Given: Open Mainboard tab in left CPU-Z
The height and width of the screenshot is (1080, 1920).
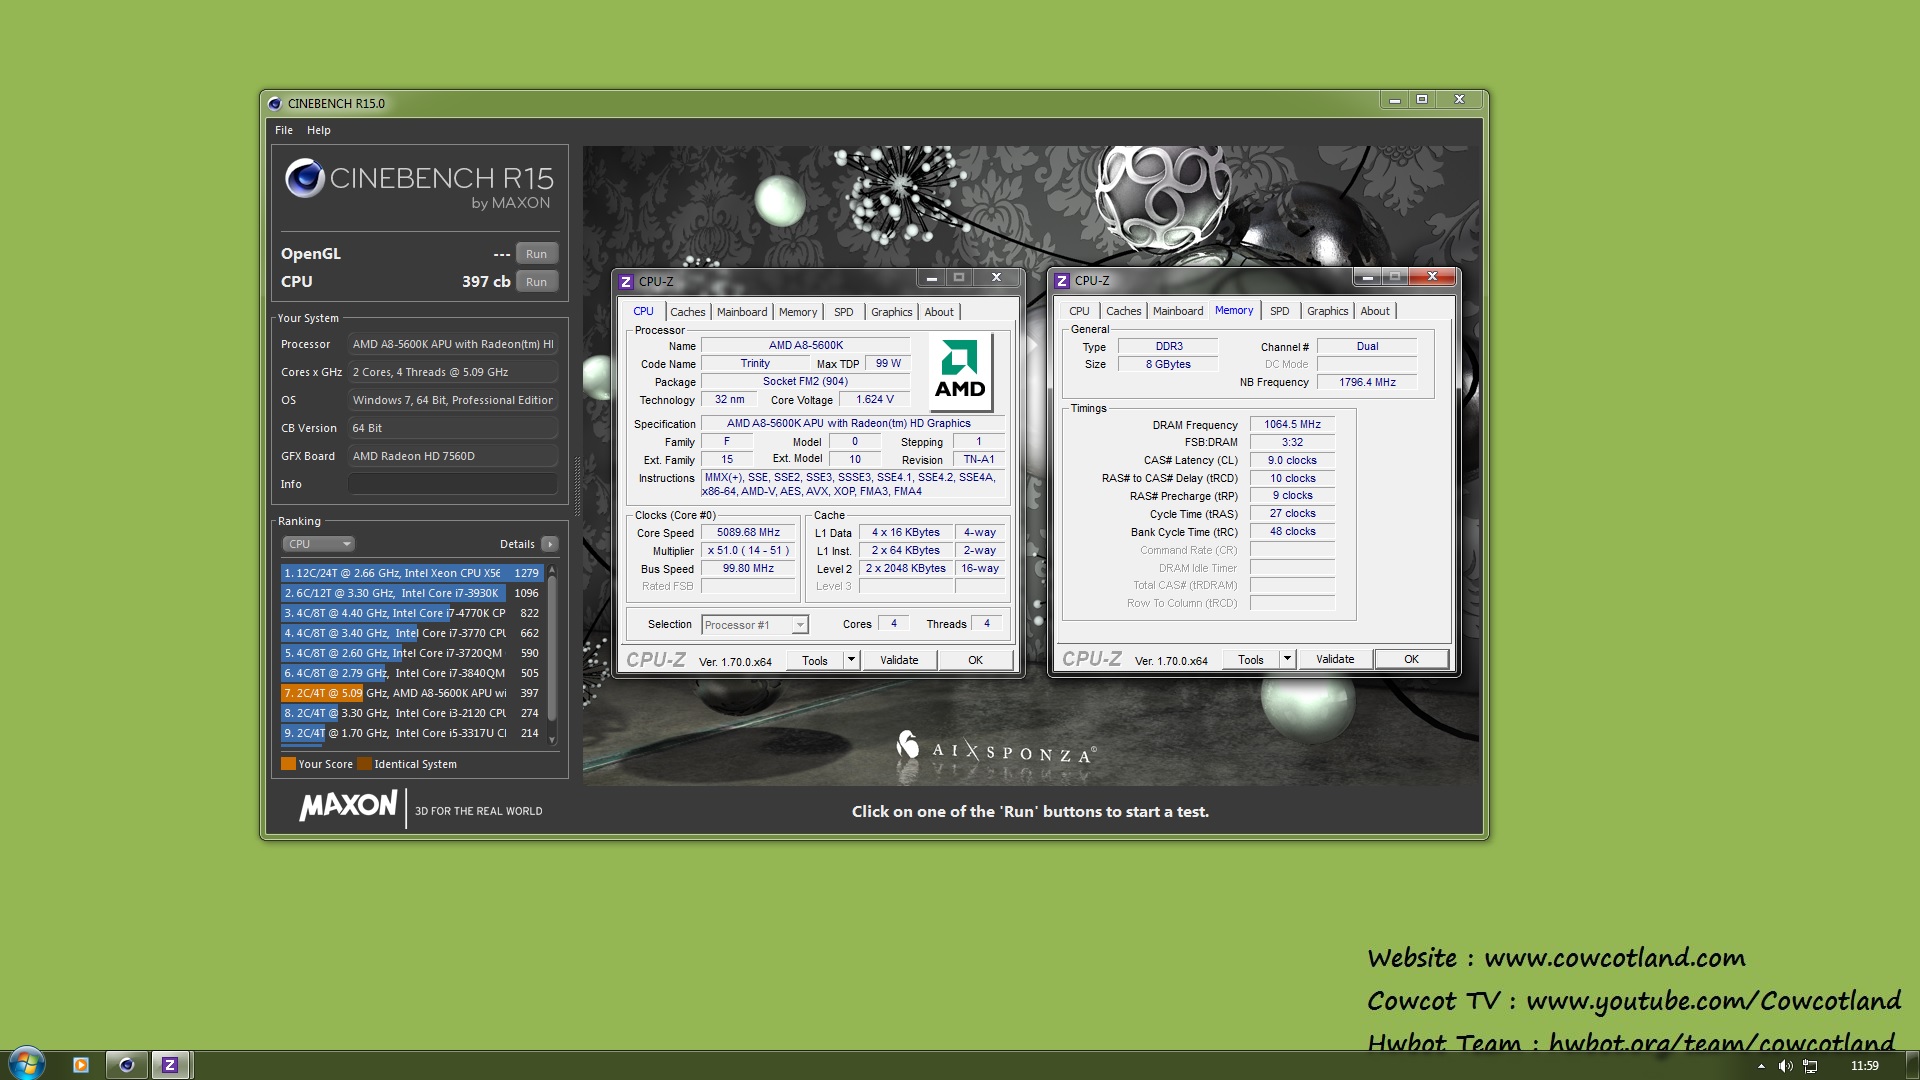Looking at the screenshot, I should (742, 312).
